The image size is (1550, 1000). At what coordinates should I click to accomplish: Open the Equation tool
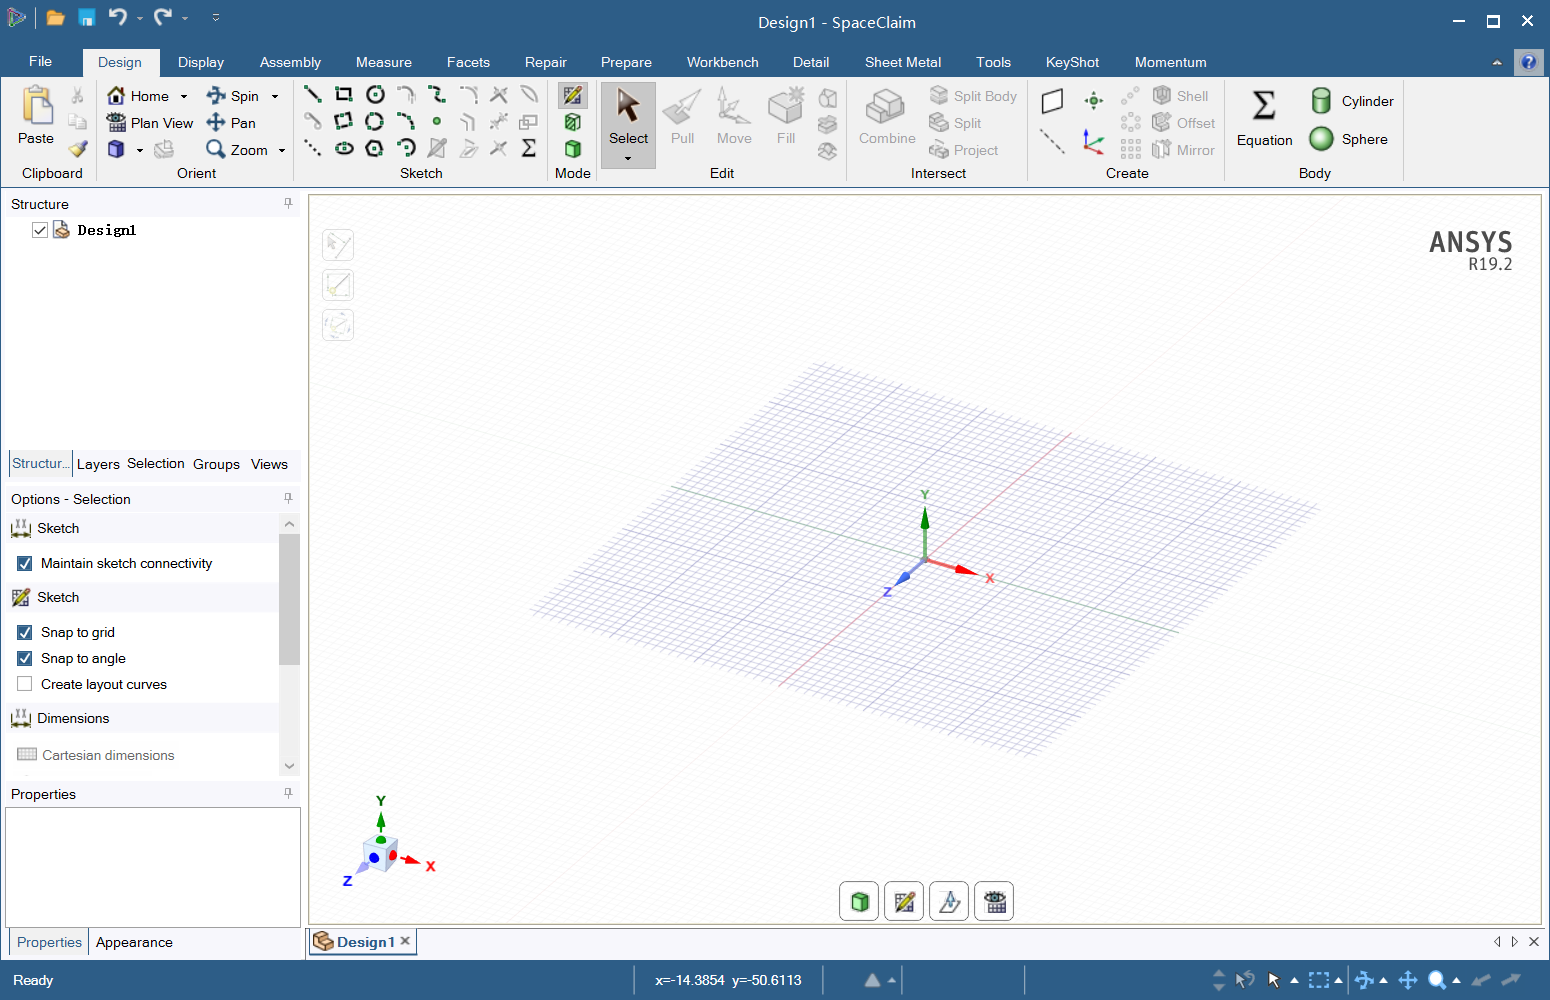click(1263, 120)
